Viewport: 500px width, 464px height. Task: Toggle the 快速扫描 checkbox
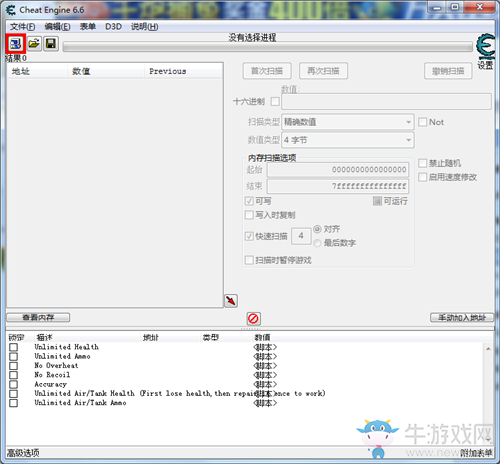[x=249, y=236]
